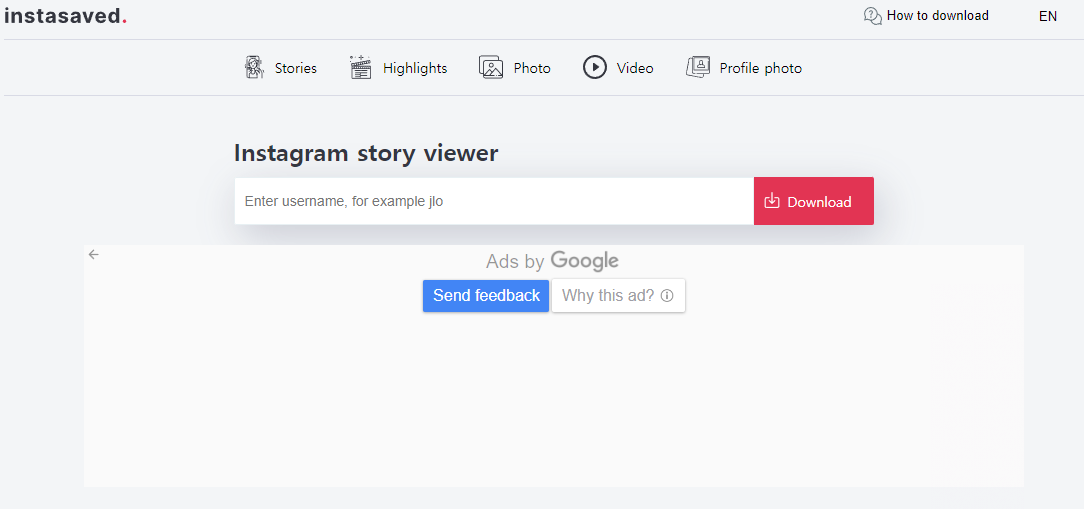
Task: Focus the Enter username input field
Action: (x=494, y=201)
